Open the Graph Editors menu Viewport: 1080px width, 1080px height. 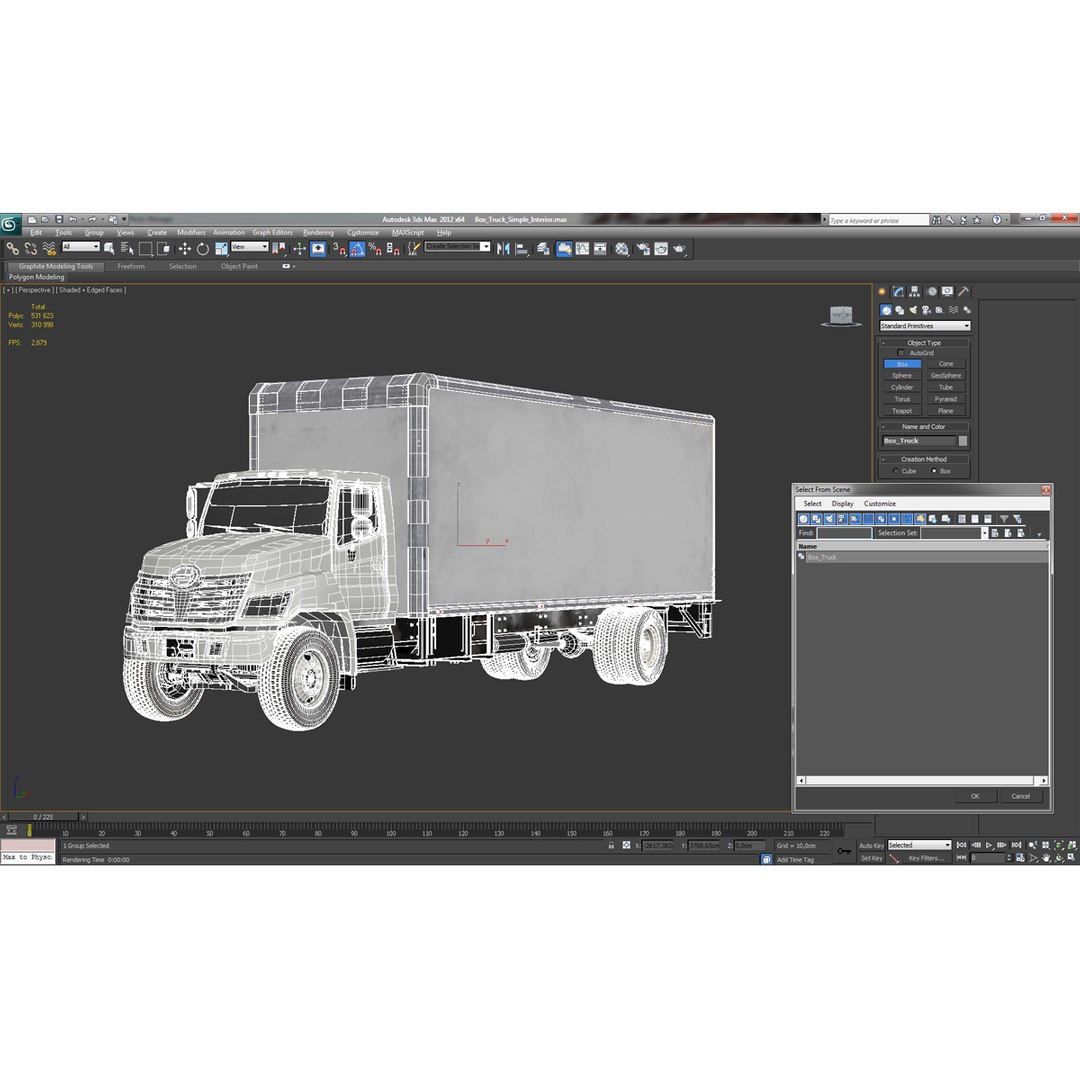click(272, 233)
